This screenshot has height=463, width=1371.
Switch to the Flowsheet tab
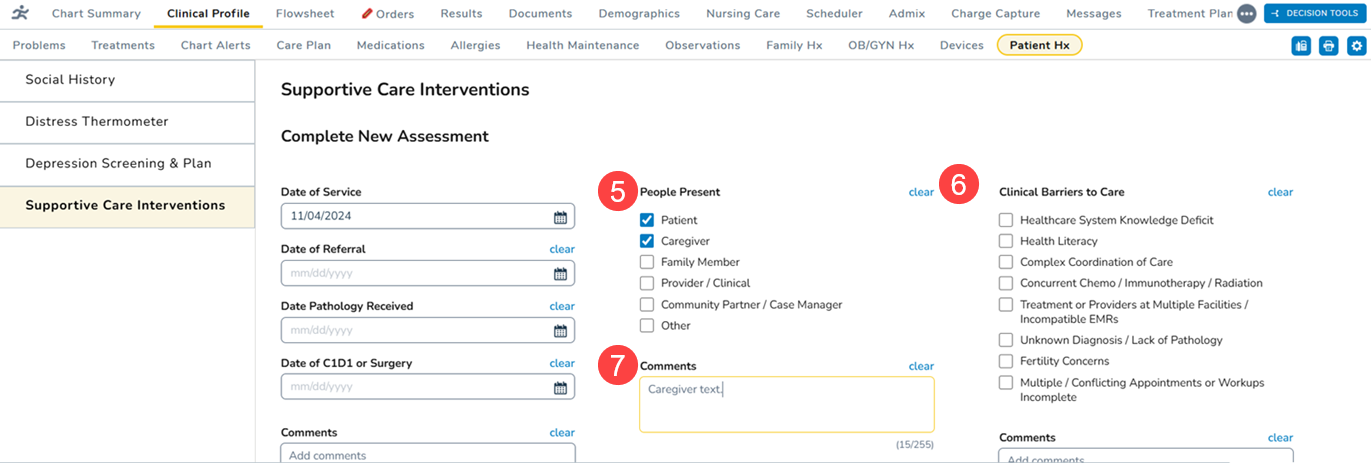[305, 14]
